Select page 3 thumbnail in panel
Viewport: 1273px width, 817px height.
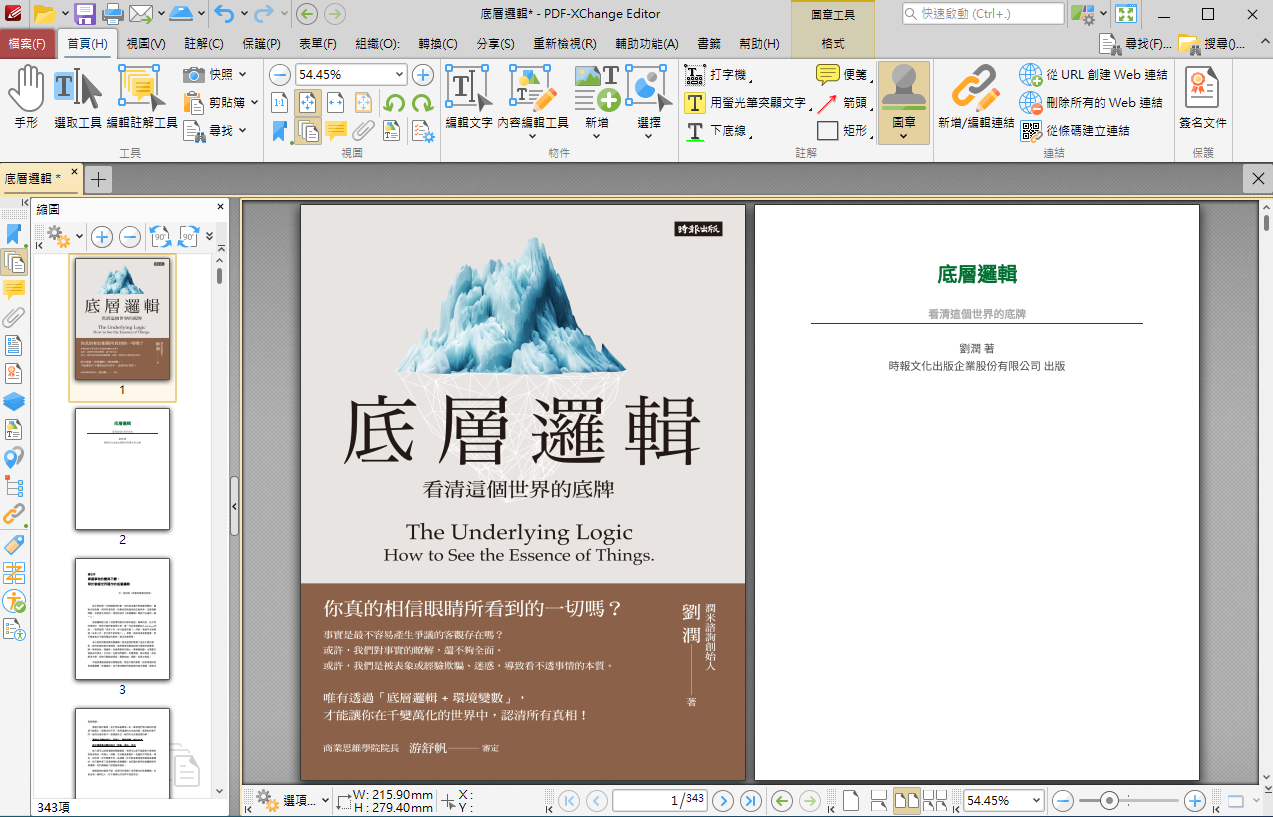[x=122, y=620]
